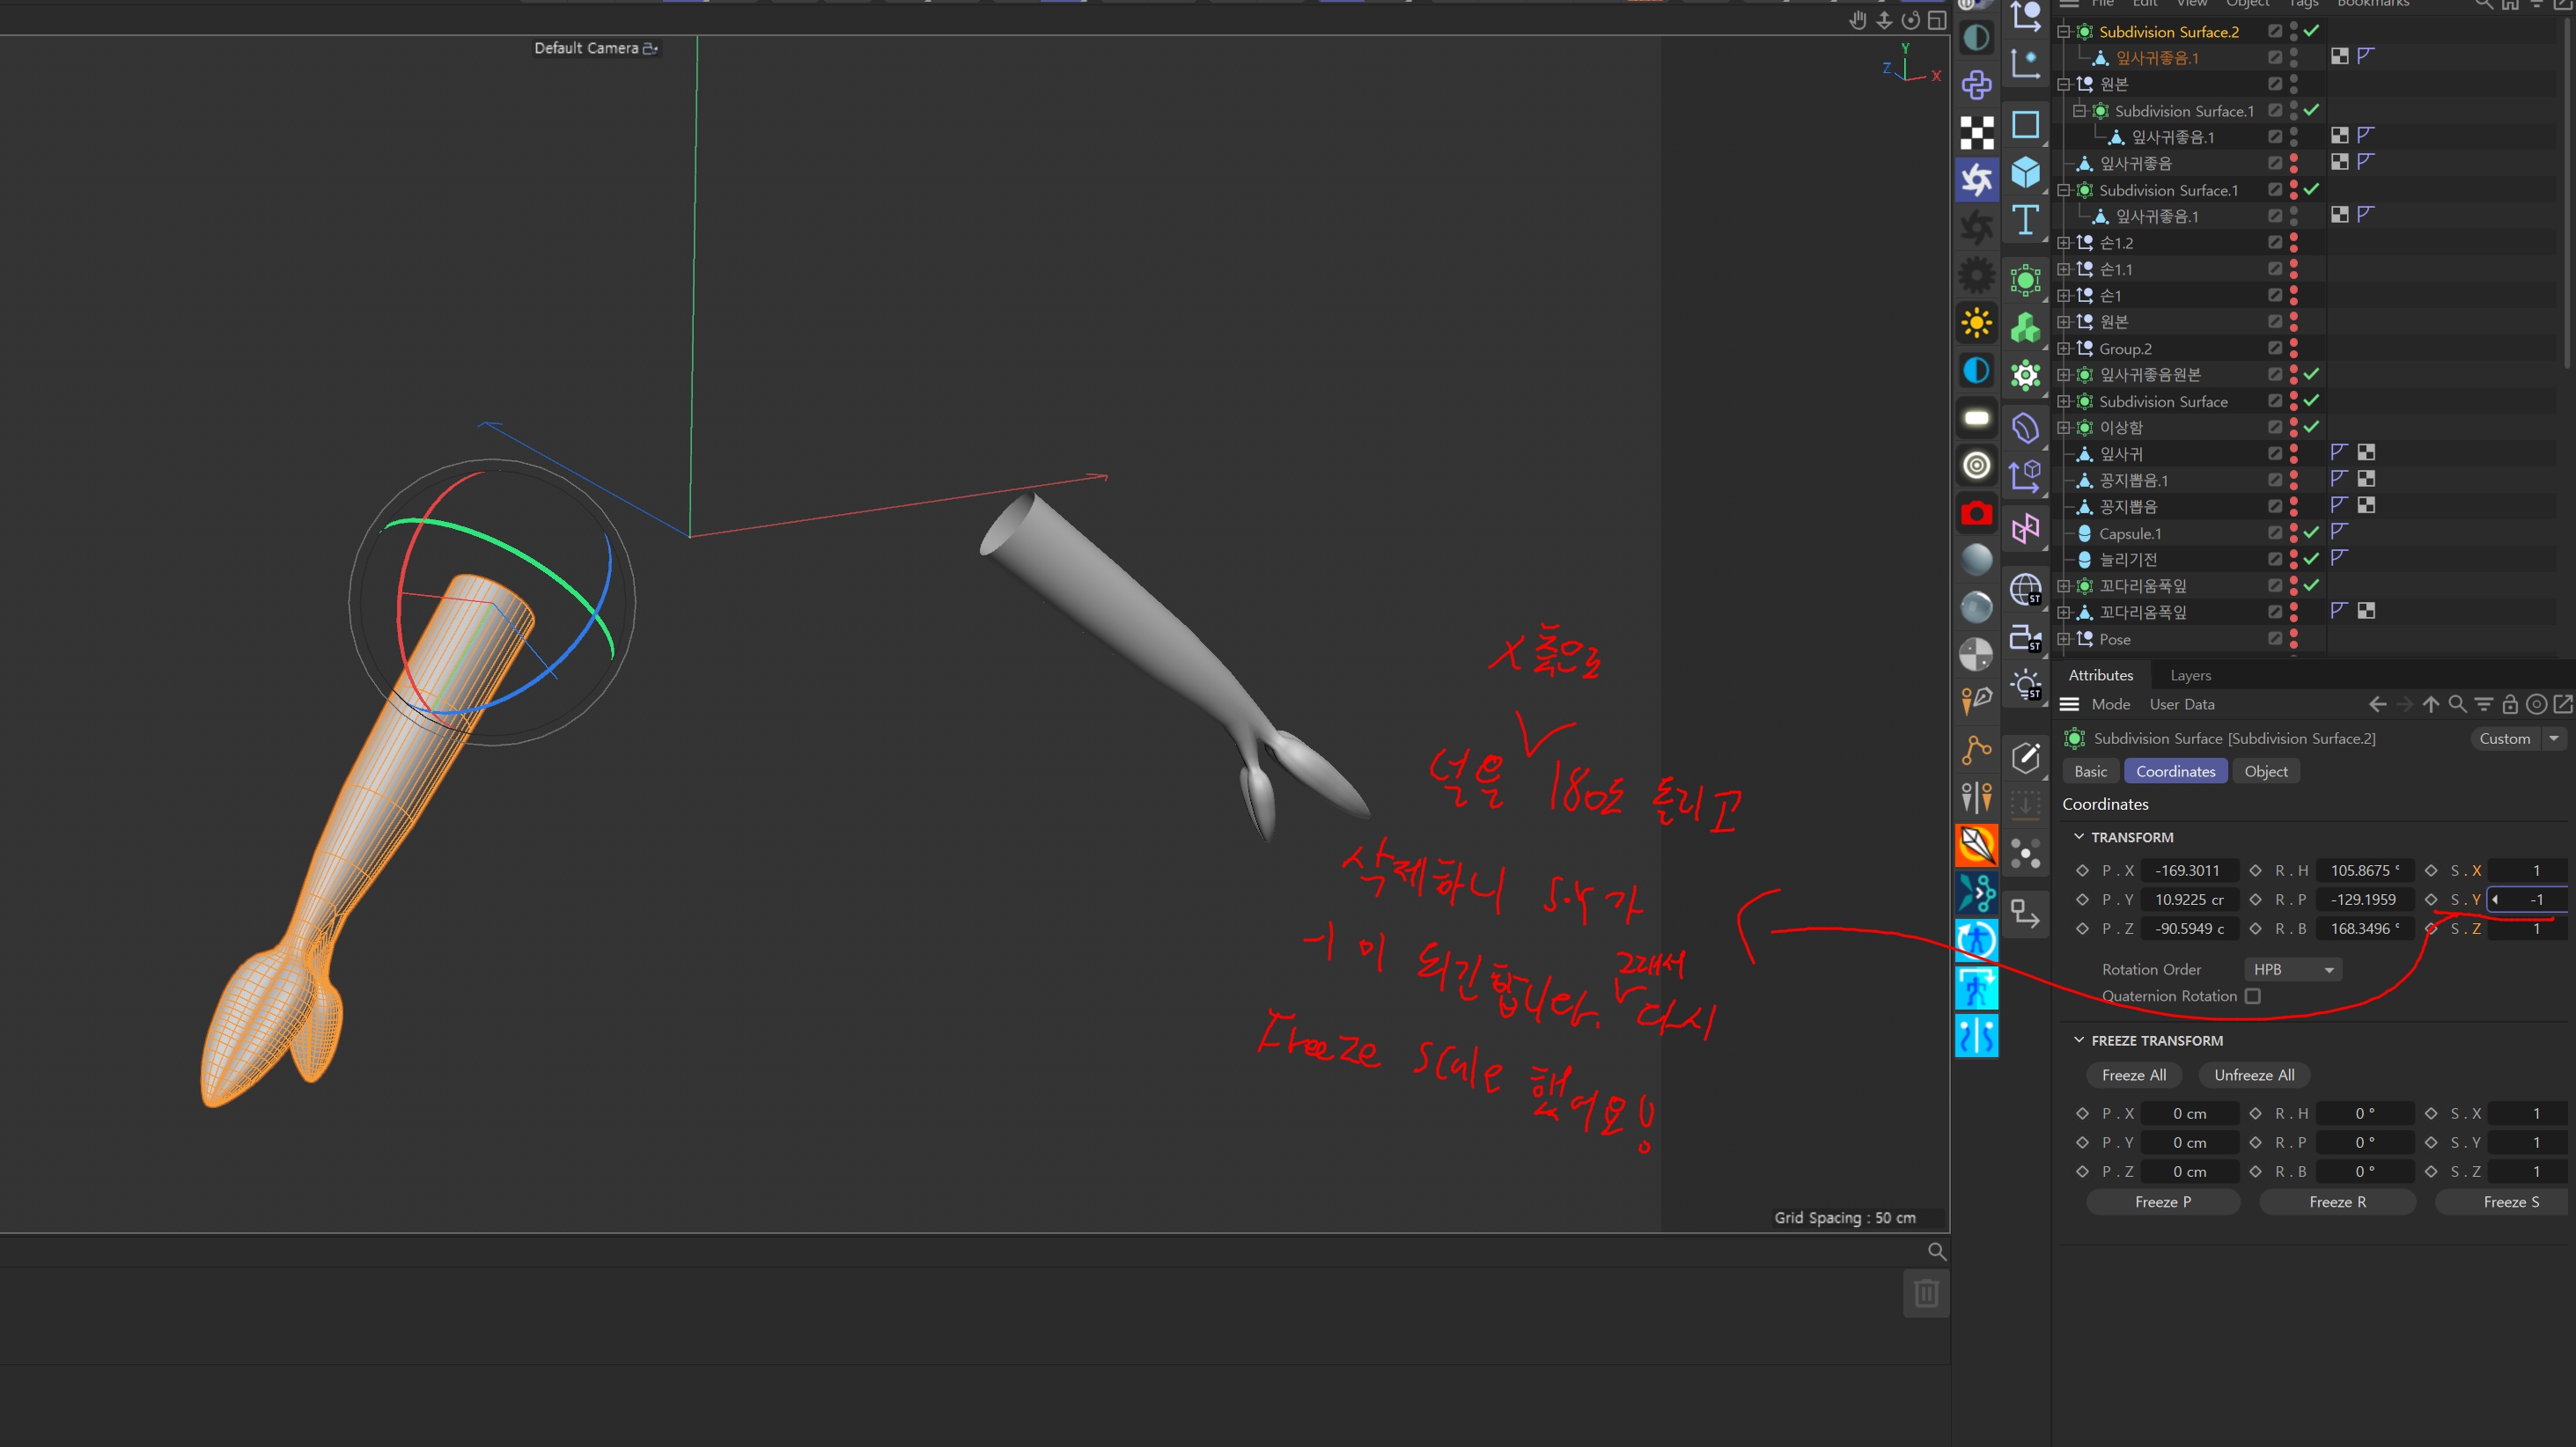Toggle green checkmark of Subdivision Surface.2
The width and height of the screenshot is (2576, 1447).
coord(2311,32)
